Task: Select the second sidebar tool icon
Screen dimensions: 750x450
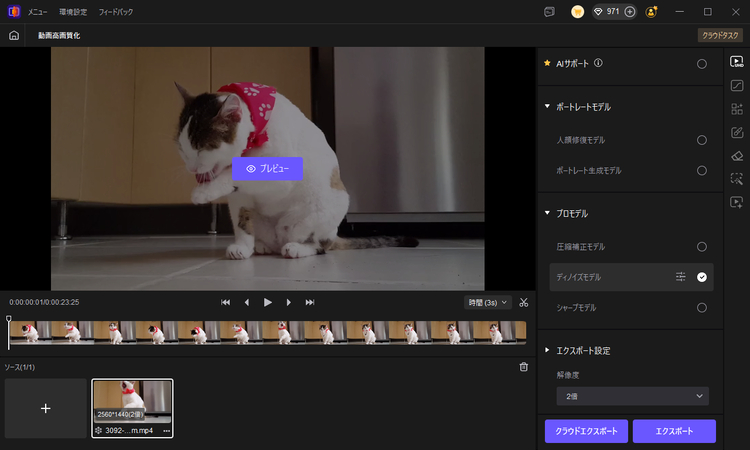Action: click(x=737, y=86)
